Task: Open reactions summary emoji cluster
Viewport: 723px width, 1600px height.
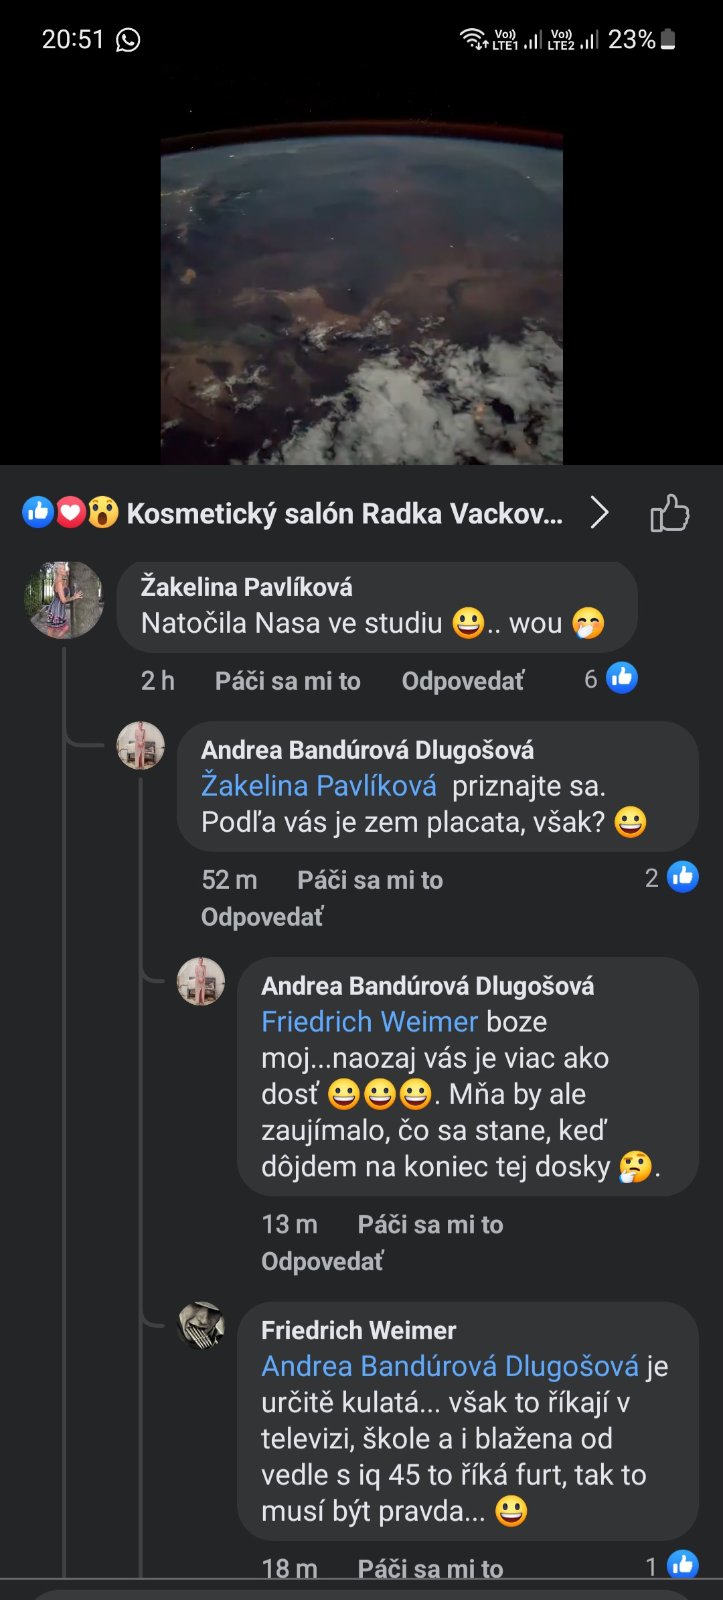Action: coord(70,513)
